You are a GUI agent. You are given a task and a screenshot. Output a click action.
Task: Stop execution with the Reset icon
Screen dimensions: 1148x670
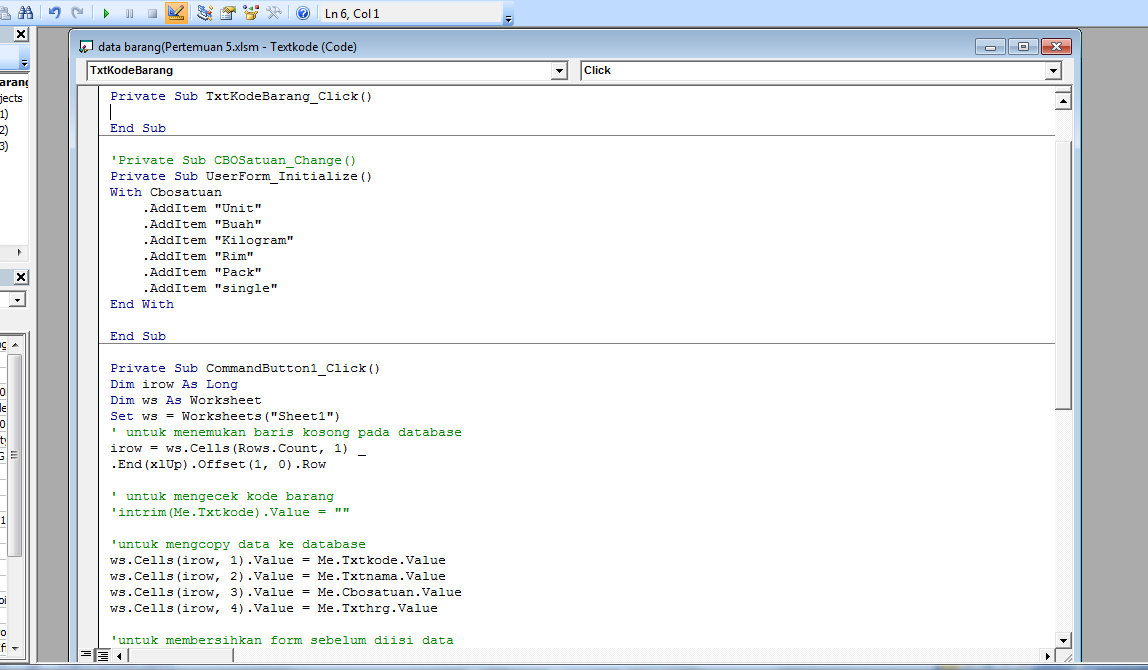click(x=151, y=13)
